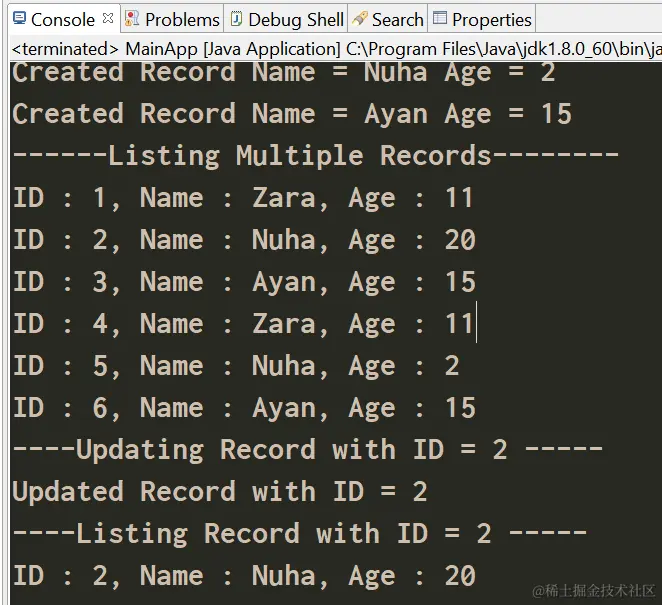Click the row 'ID : 4, Name : Zara'
The width and height of the screenshot is (662, 605).
click(x=243, y=324)
